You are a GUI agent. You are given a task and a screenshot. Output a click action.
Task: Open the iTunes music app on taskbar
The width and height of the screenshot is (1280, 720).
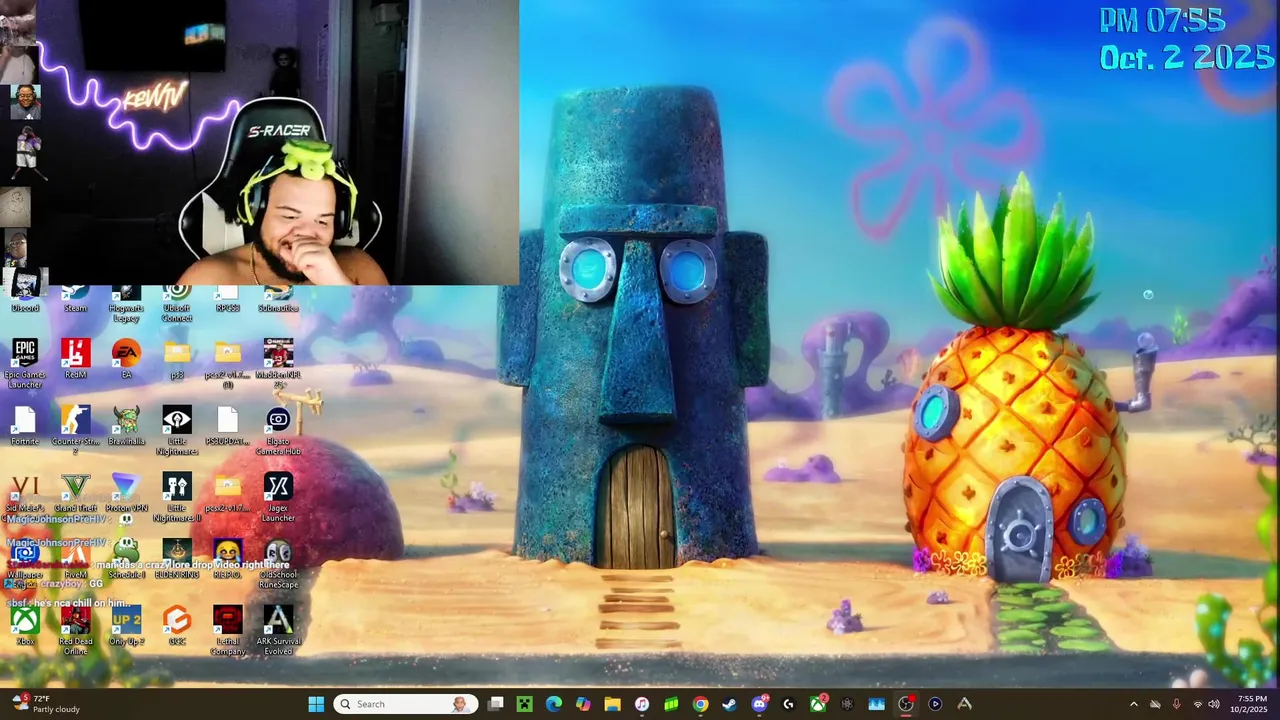pyautogui.click(x=642, y=704)
